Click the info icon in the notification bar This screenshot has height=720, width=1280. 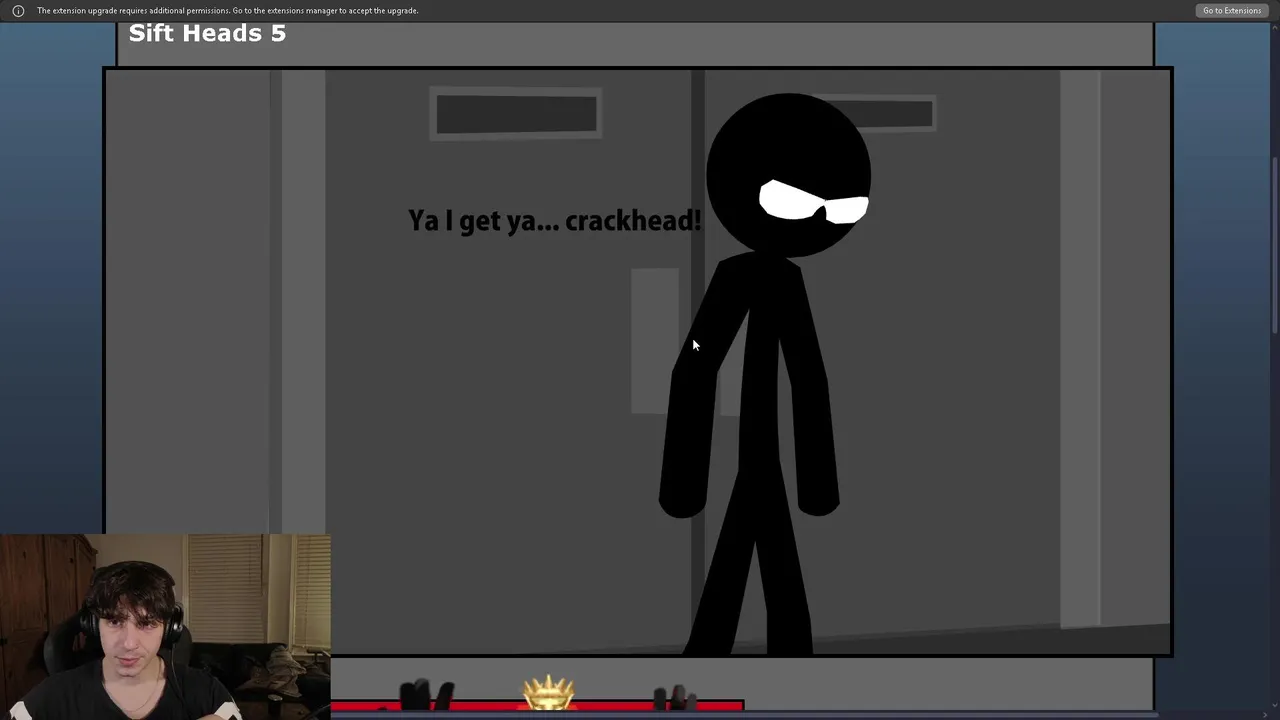pyautogui.click(x=18, y=11)
